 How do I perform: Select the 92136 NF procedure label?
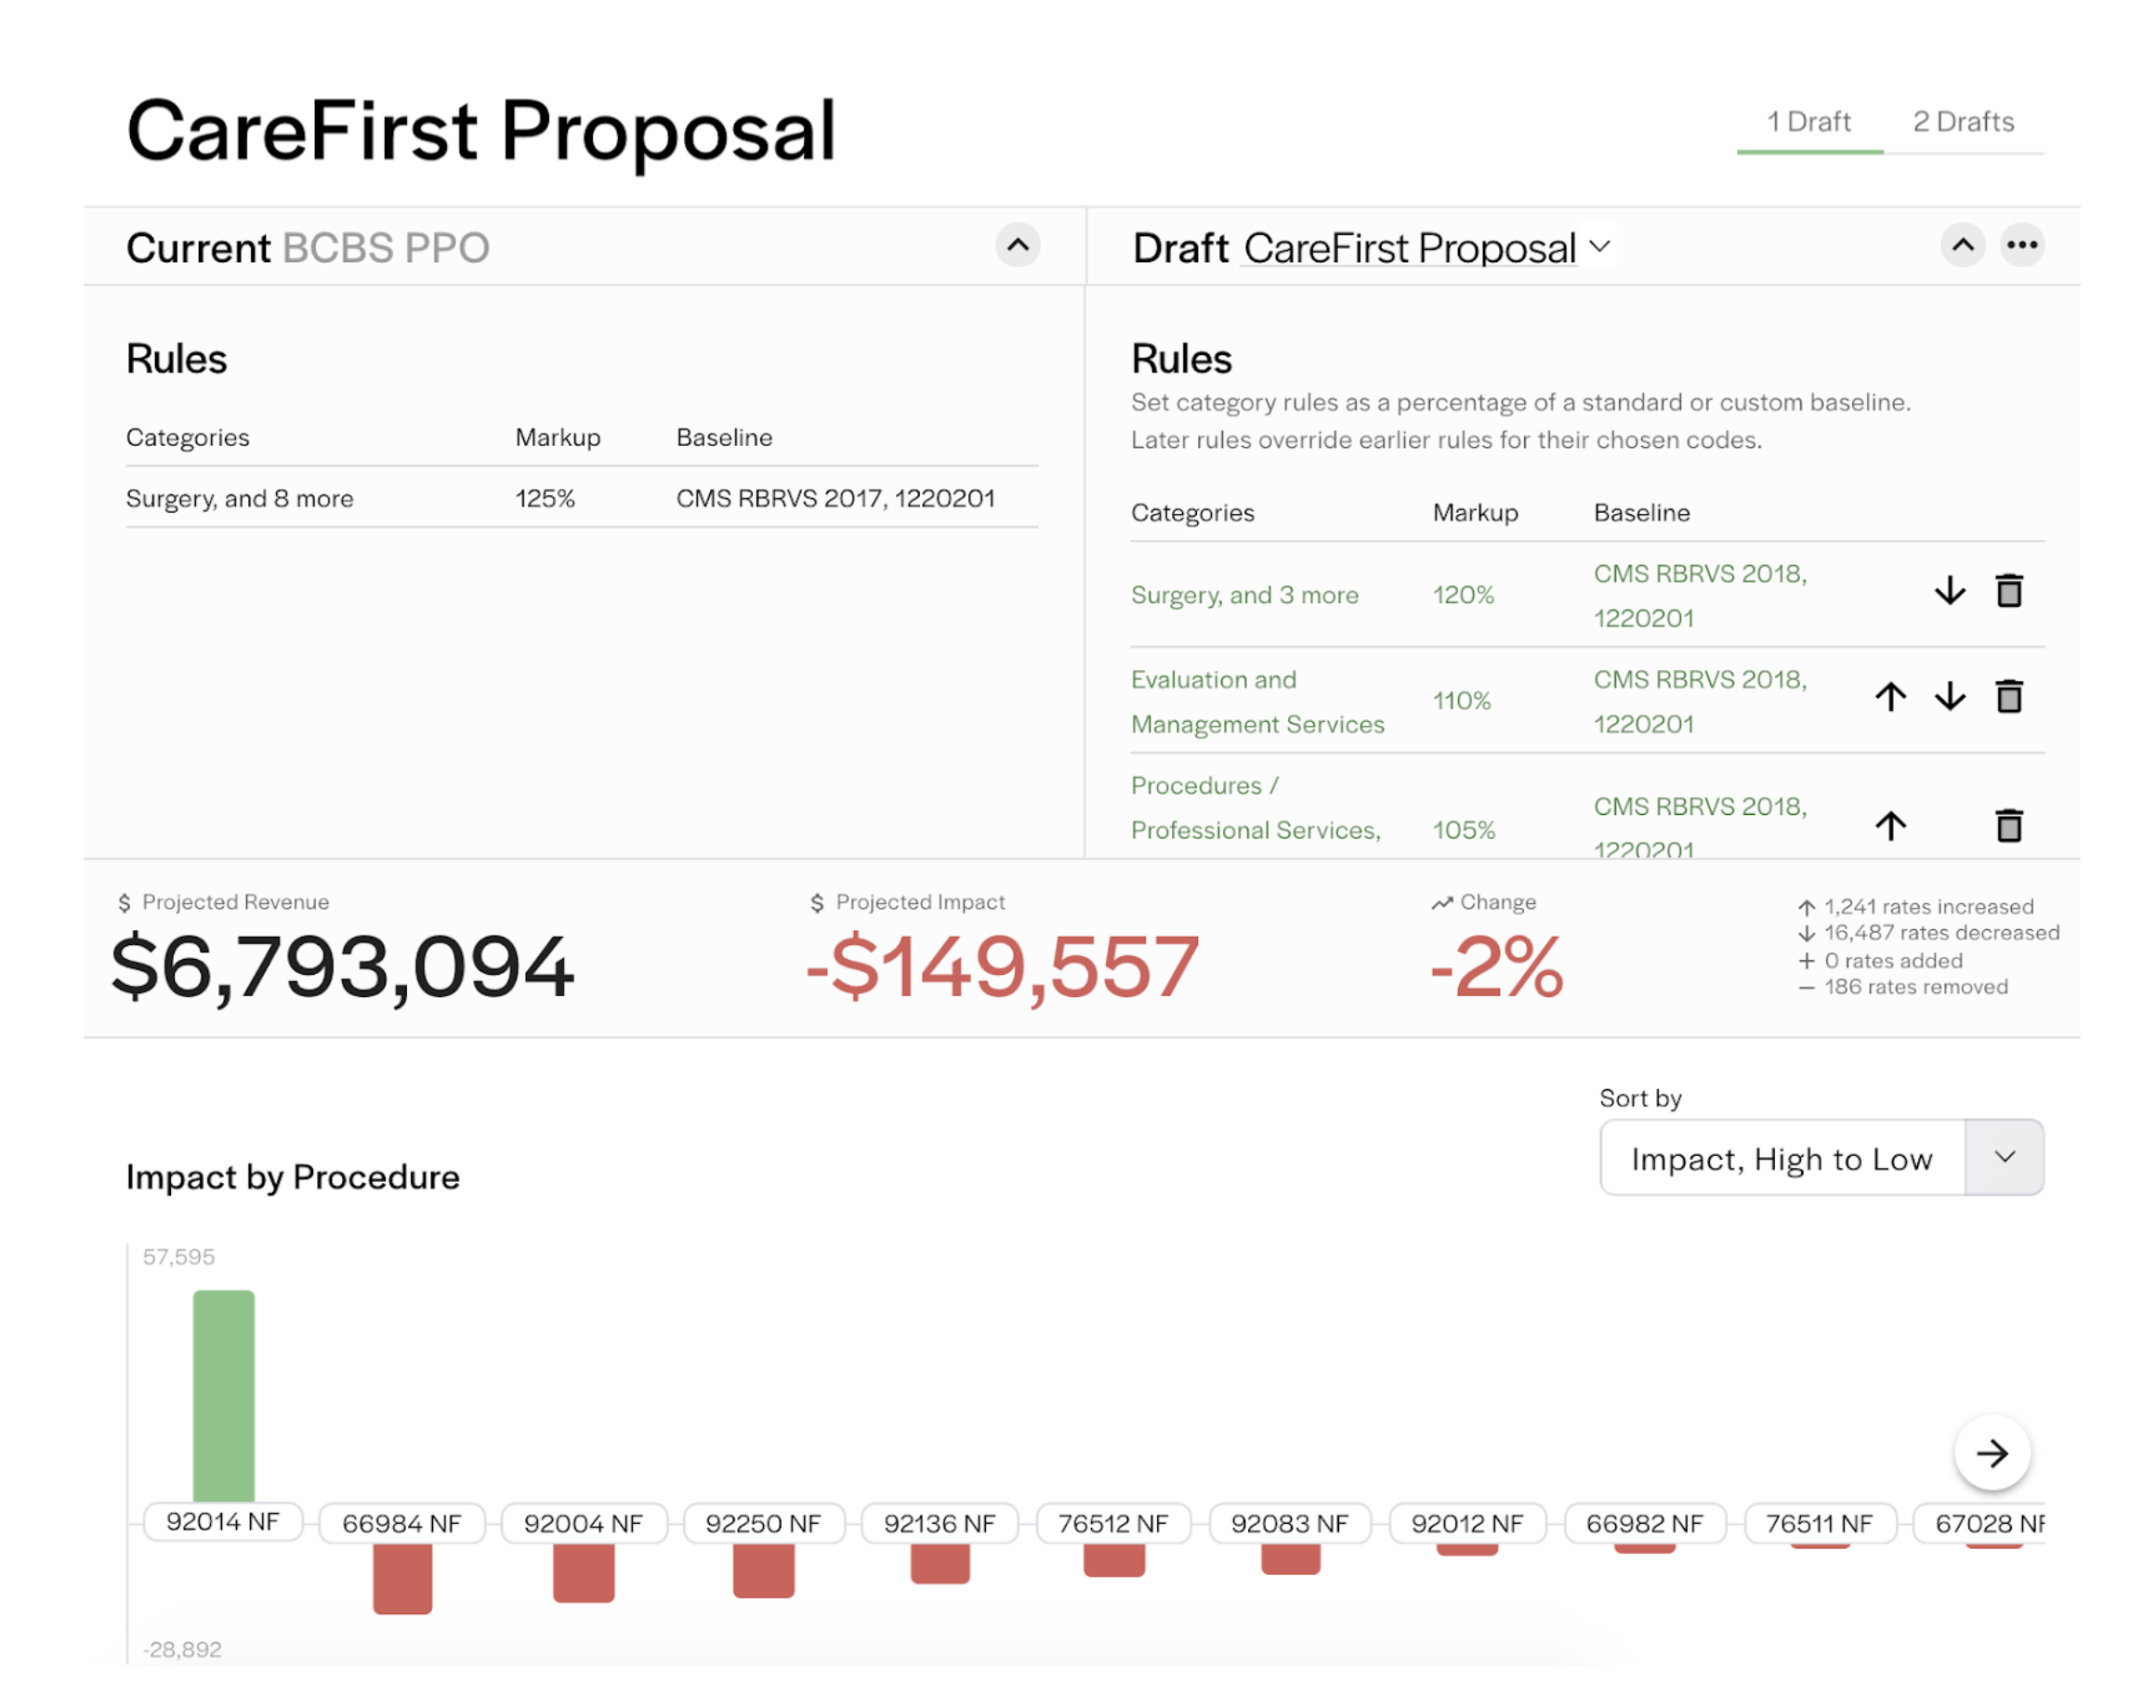tap(940, 1524)
